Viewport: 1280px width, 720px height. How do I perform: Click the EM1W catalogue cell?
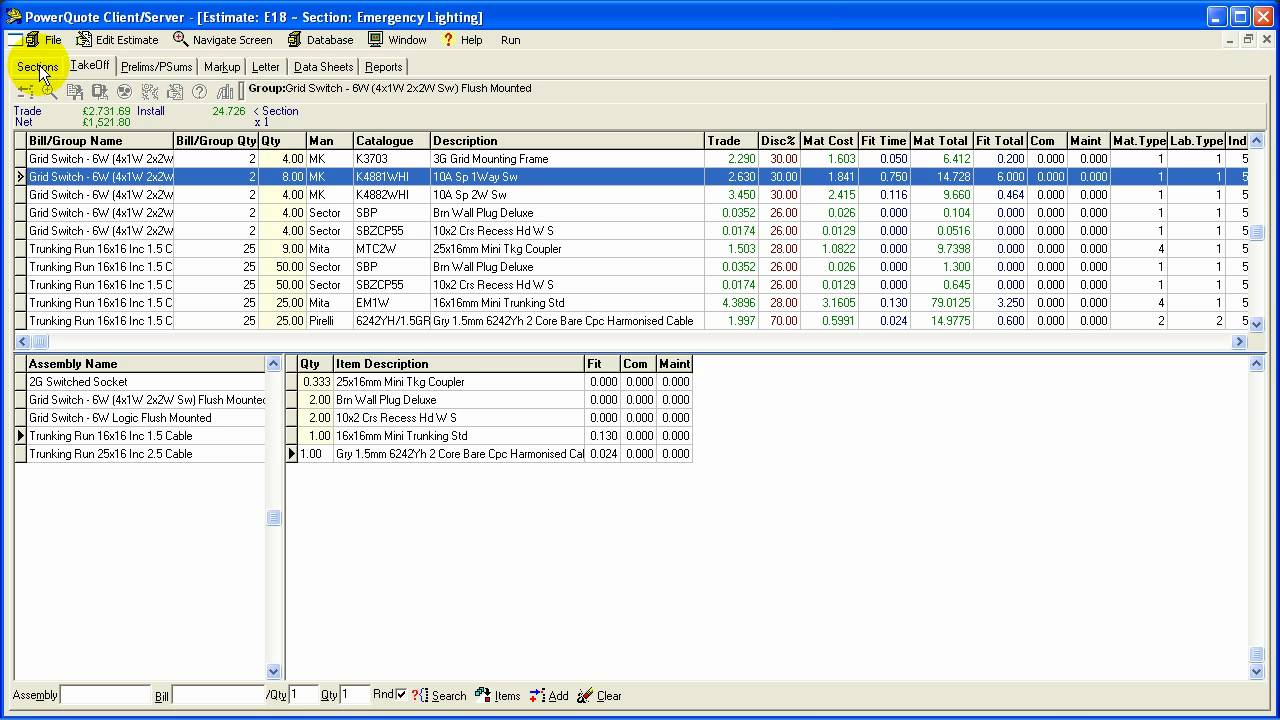[391, 303]
